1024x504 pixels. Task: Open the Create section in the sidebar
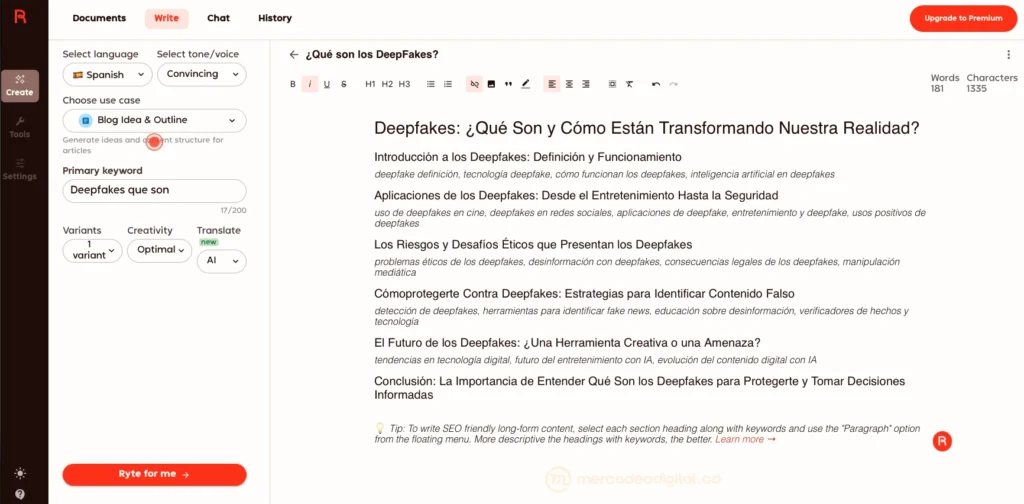click(20, 86)
